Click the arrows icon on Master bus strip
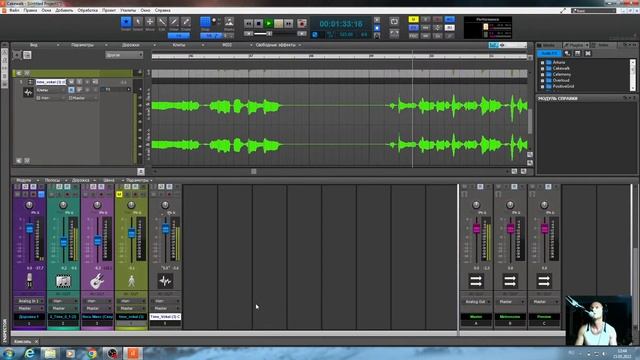This screenshot has width=640, height=360. click(x=476, y=281)
